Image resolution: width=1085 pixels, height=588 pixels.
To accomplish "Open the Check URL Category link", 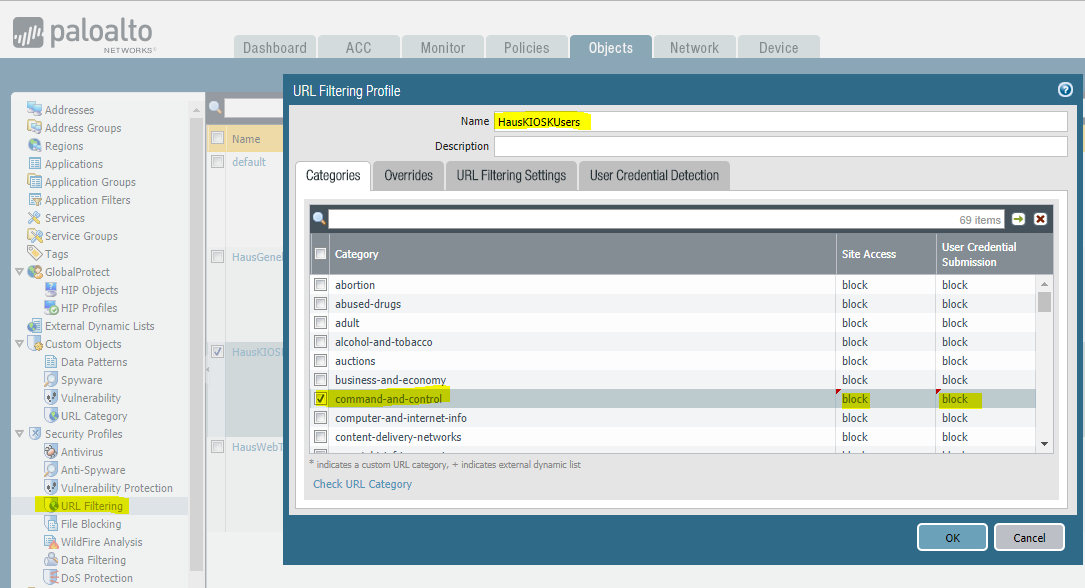I will pyautogui.click(x=362, y=484).
